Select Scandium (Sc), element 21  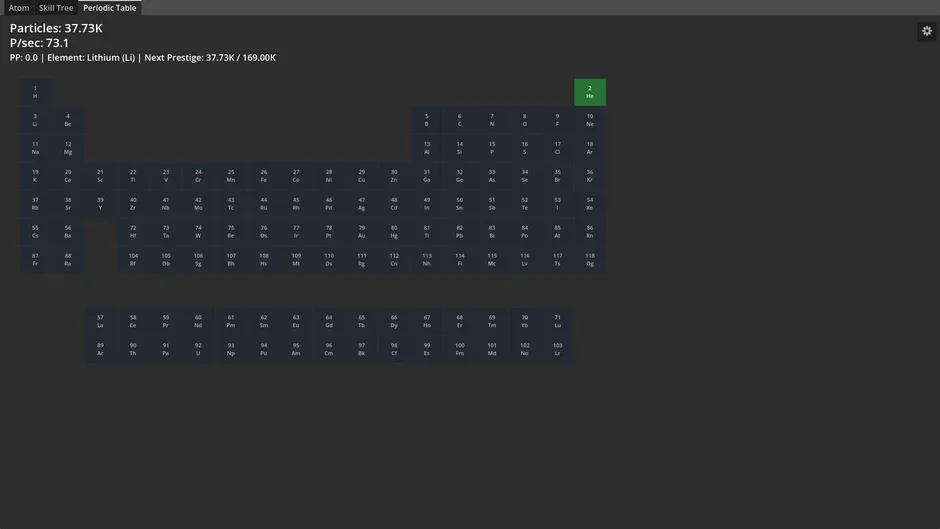tap(100, 176)
